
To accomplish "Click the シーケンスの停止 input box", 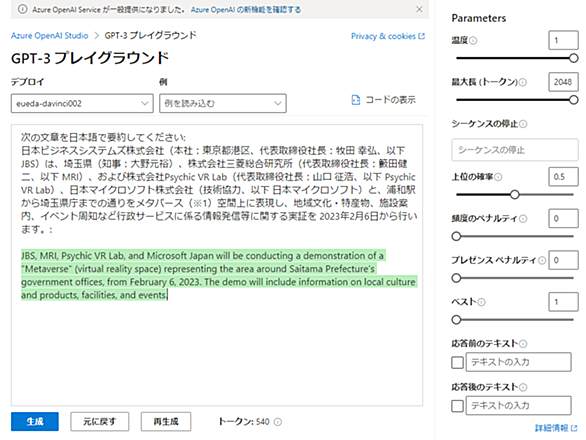I will pyautogui.click(x=515, y=150).
